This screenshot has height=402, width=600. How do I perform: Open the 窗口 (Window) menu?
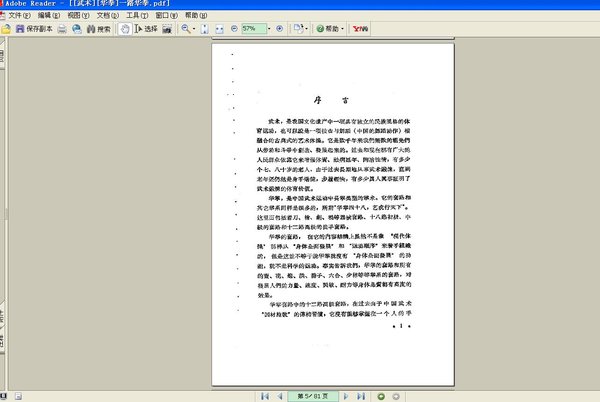[x=166, y=16]
